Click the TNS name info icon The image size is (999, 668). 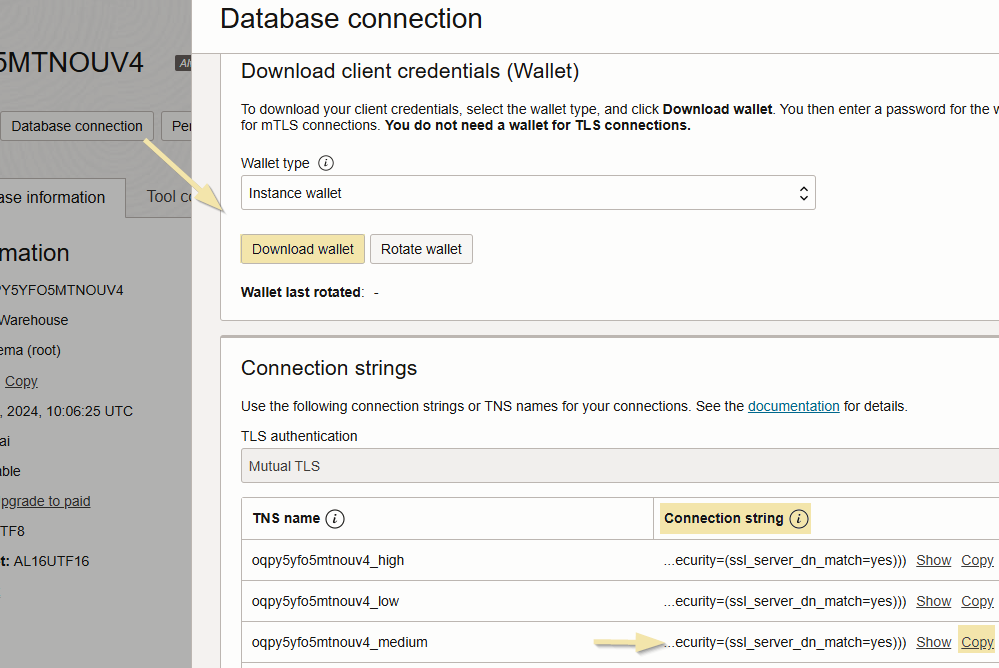(337, 518)
